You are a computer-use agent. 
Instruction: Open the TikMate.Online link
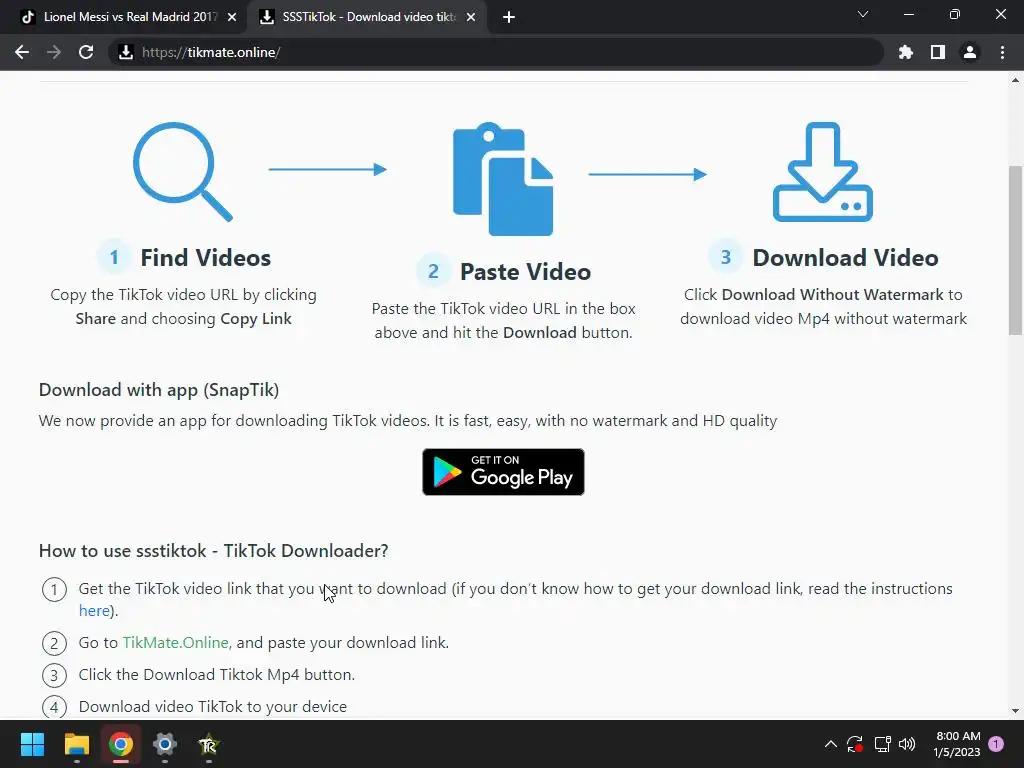[176, 643]
